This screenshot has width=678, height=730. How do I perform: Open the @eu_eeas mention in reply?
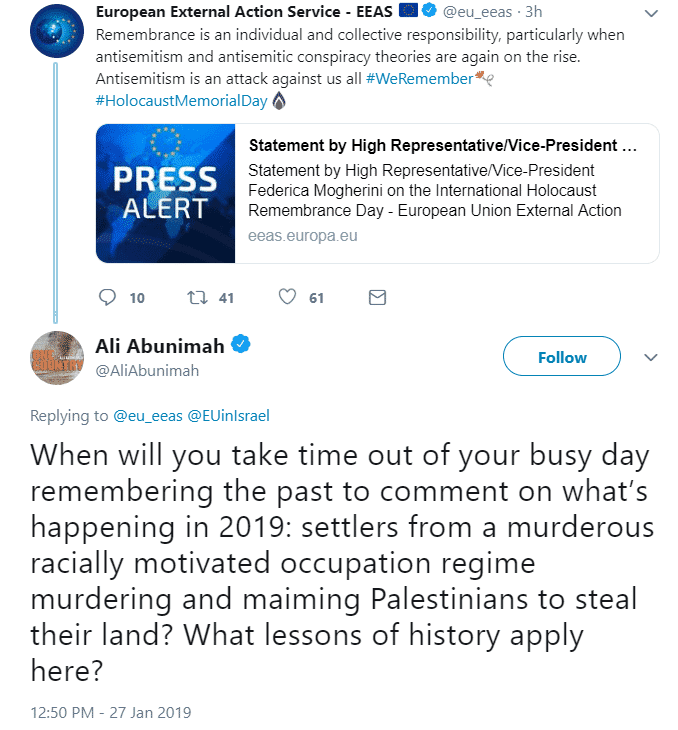tap(148, 415)
